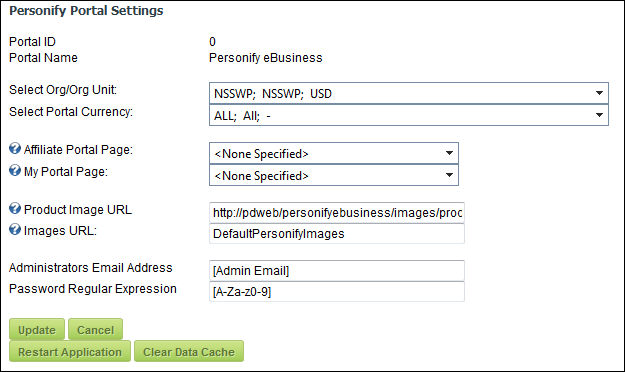Viewport: 625px width, 372px height.
Task: Click the Clear Data Cache button
Action: 189,351
